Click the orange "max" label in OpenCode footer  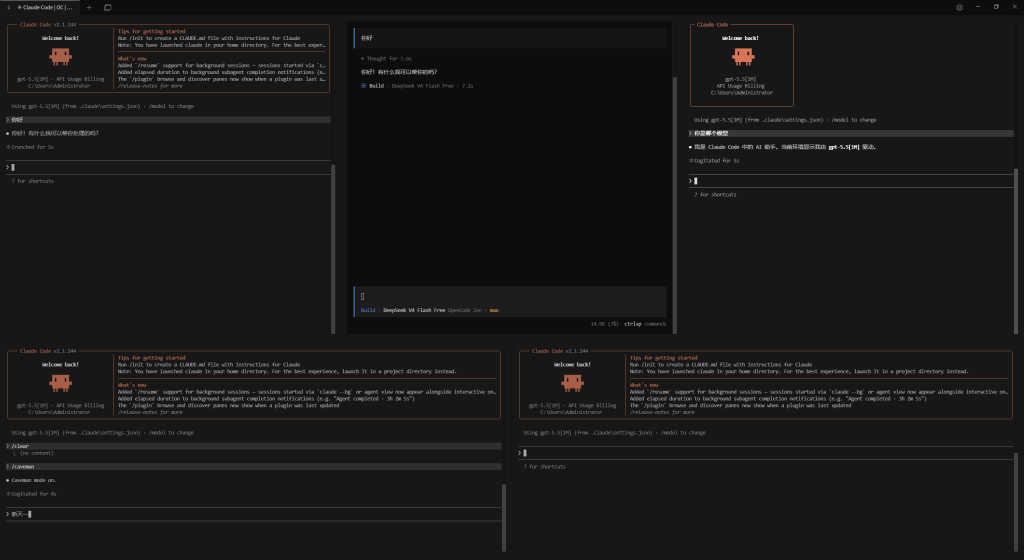(x=494, y=311)
